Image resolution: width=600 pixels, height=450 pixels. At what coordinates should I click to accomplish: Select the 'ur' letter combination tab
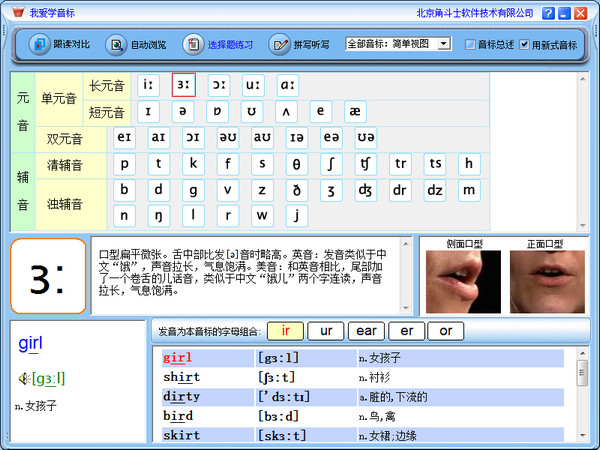pyautogui.click(x=325, y=331)
